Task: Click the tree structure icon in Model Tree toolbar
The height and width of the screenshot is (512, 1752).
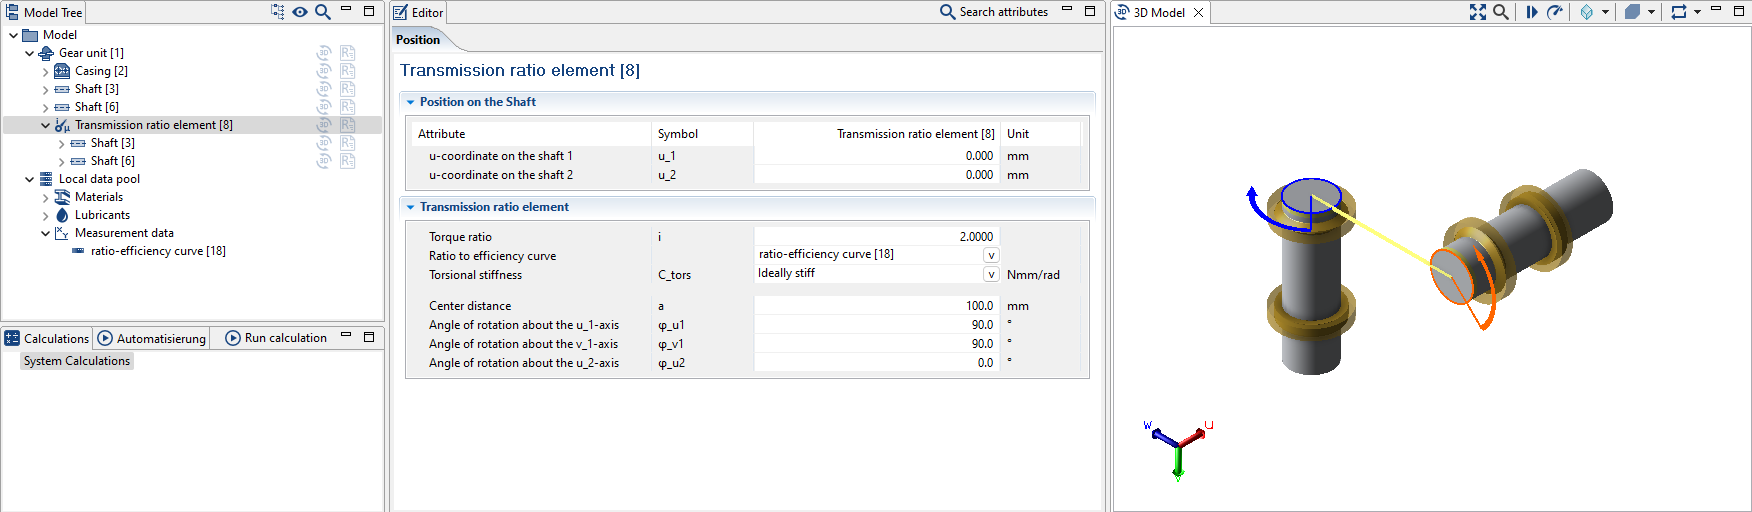Action: pyautogui.click(x=278, y=12)
